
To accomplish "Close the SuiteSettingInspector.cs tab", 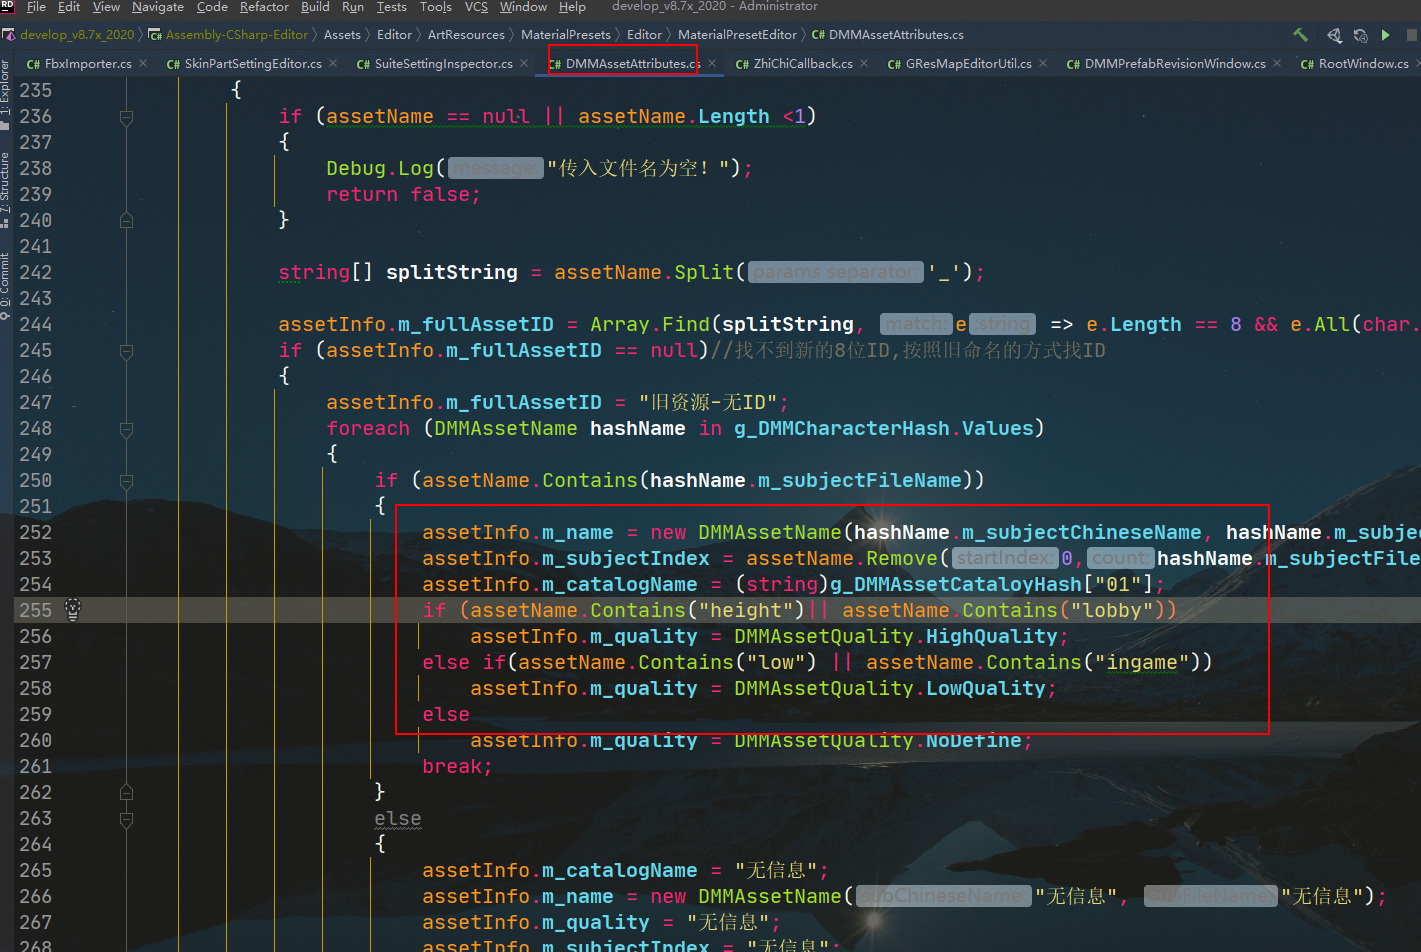I will pyautogui.click(x=524, y=63).
